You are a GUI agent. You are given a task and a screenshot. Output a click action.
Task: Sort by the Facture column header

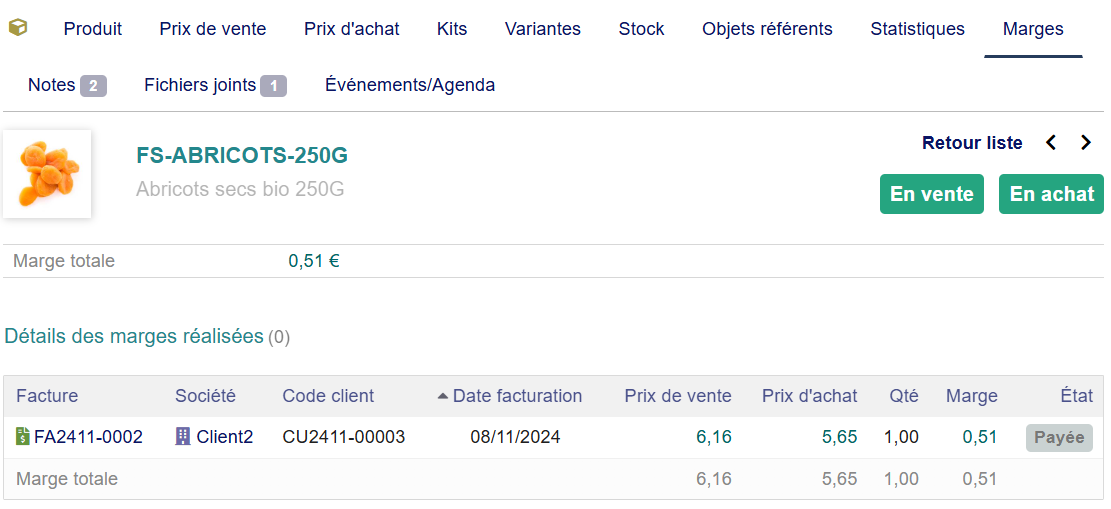47,396
